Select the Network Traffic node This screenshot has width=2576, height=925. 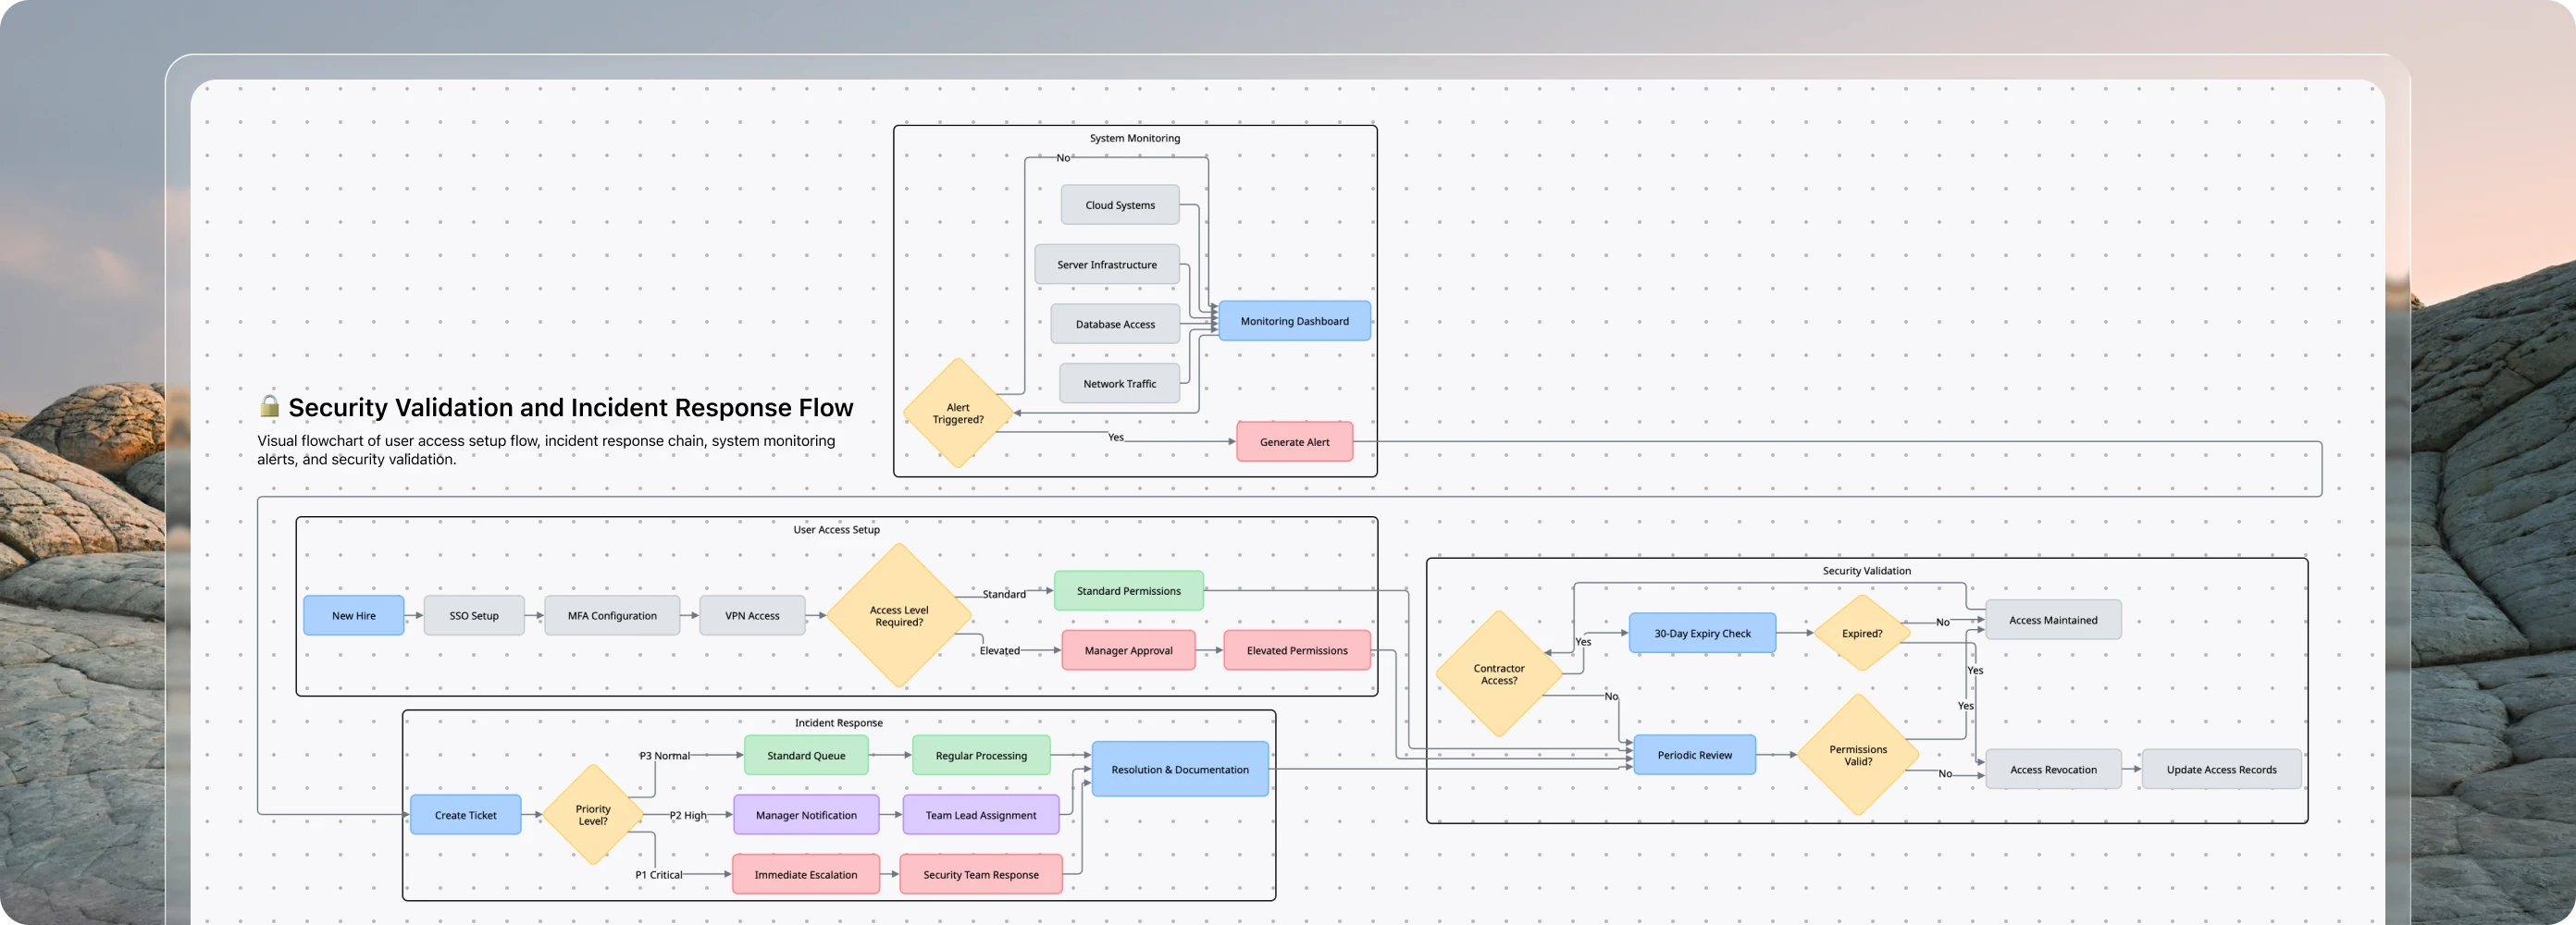click(1119, 384)
